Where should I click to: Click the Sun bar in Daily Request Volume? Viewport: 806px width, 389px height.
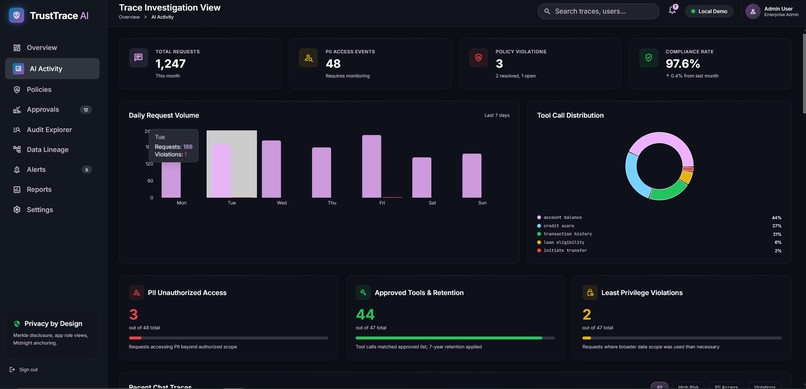point(472,176)
